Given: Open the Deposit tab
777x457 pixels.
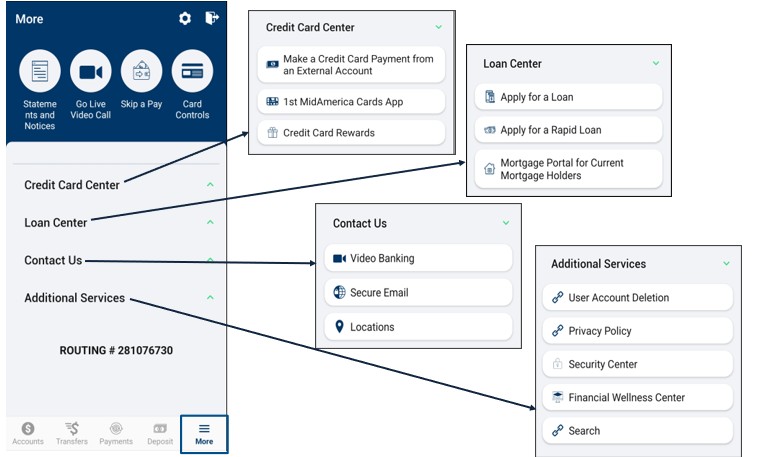Looking at the screenshot, I should pos(161,433).
